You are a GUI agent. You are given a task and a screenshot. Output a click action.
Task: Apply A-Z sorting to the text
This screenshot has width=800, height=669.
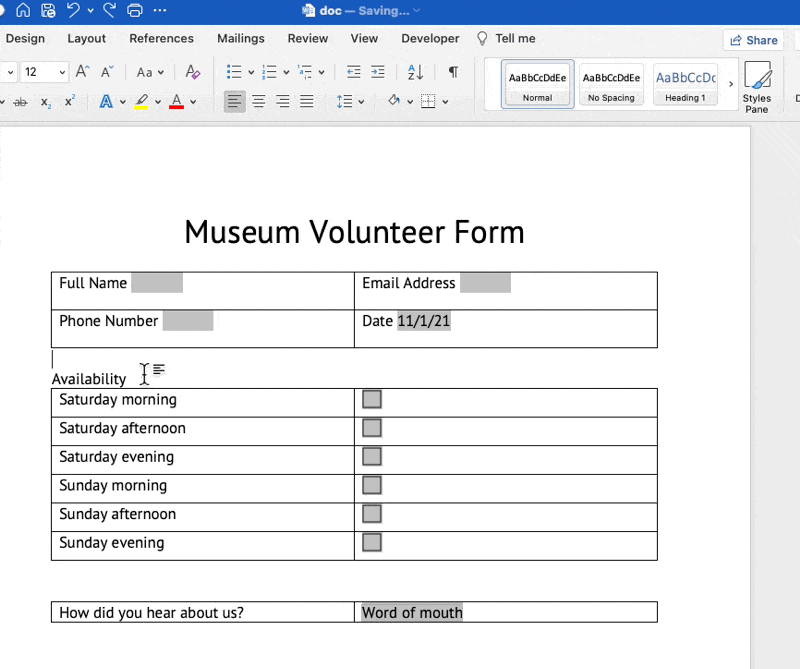[415, 71]
